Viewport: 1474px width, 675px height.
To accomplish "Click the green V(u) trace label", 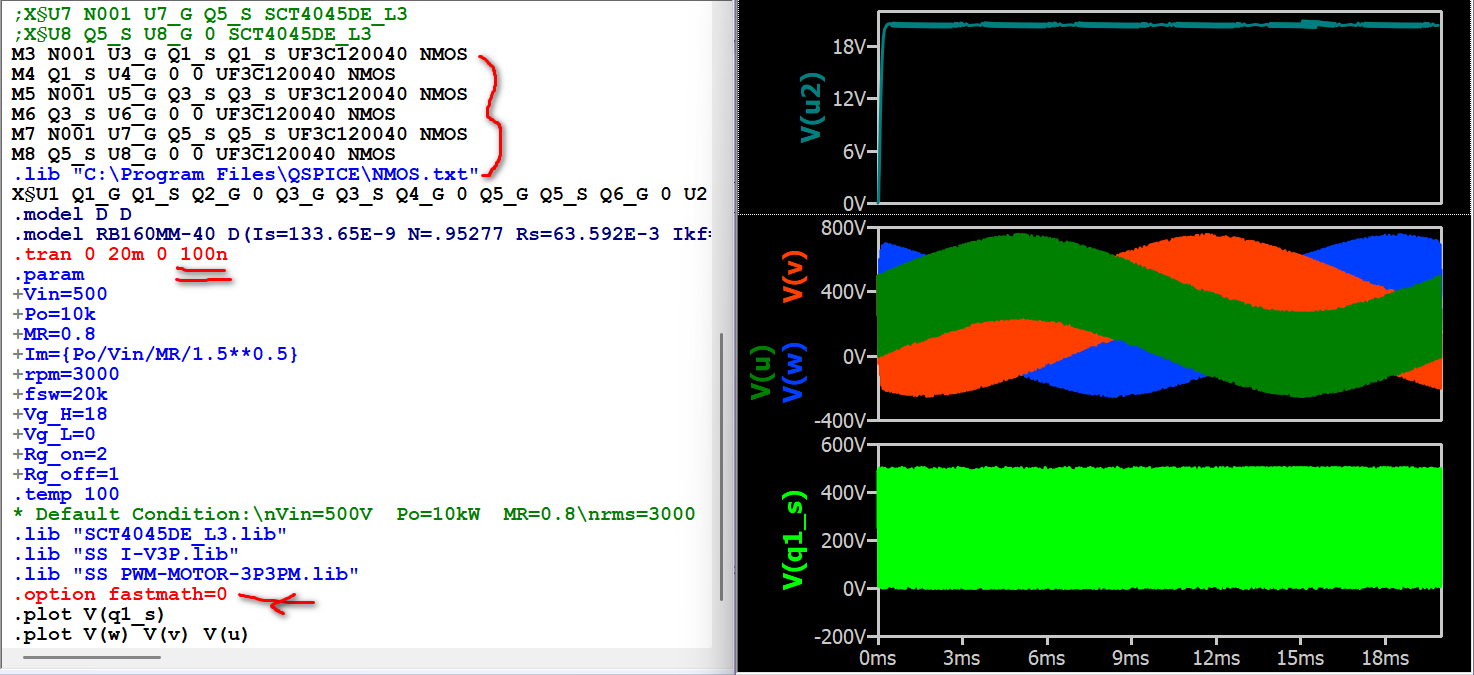I will click(762, 373).
